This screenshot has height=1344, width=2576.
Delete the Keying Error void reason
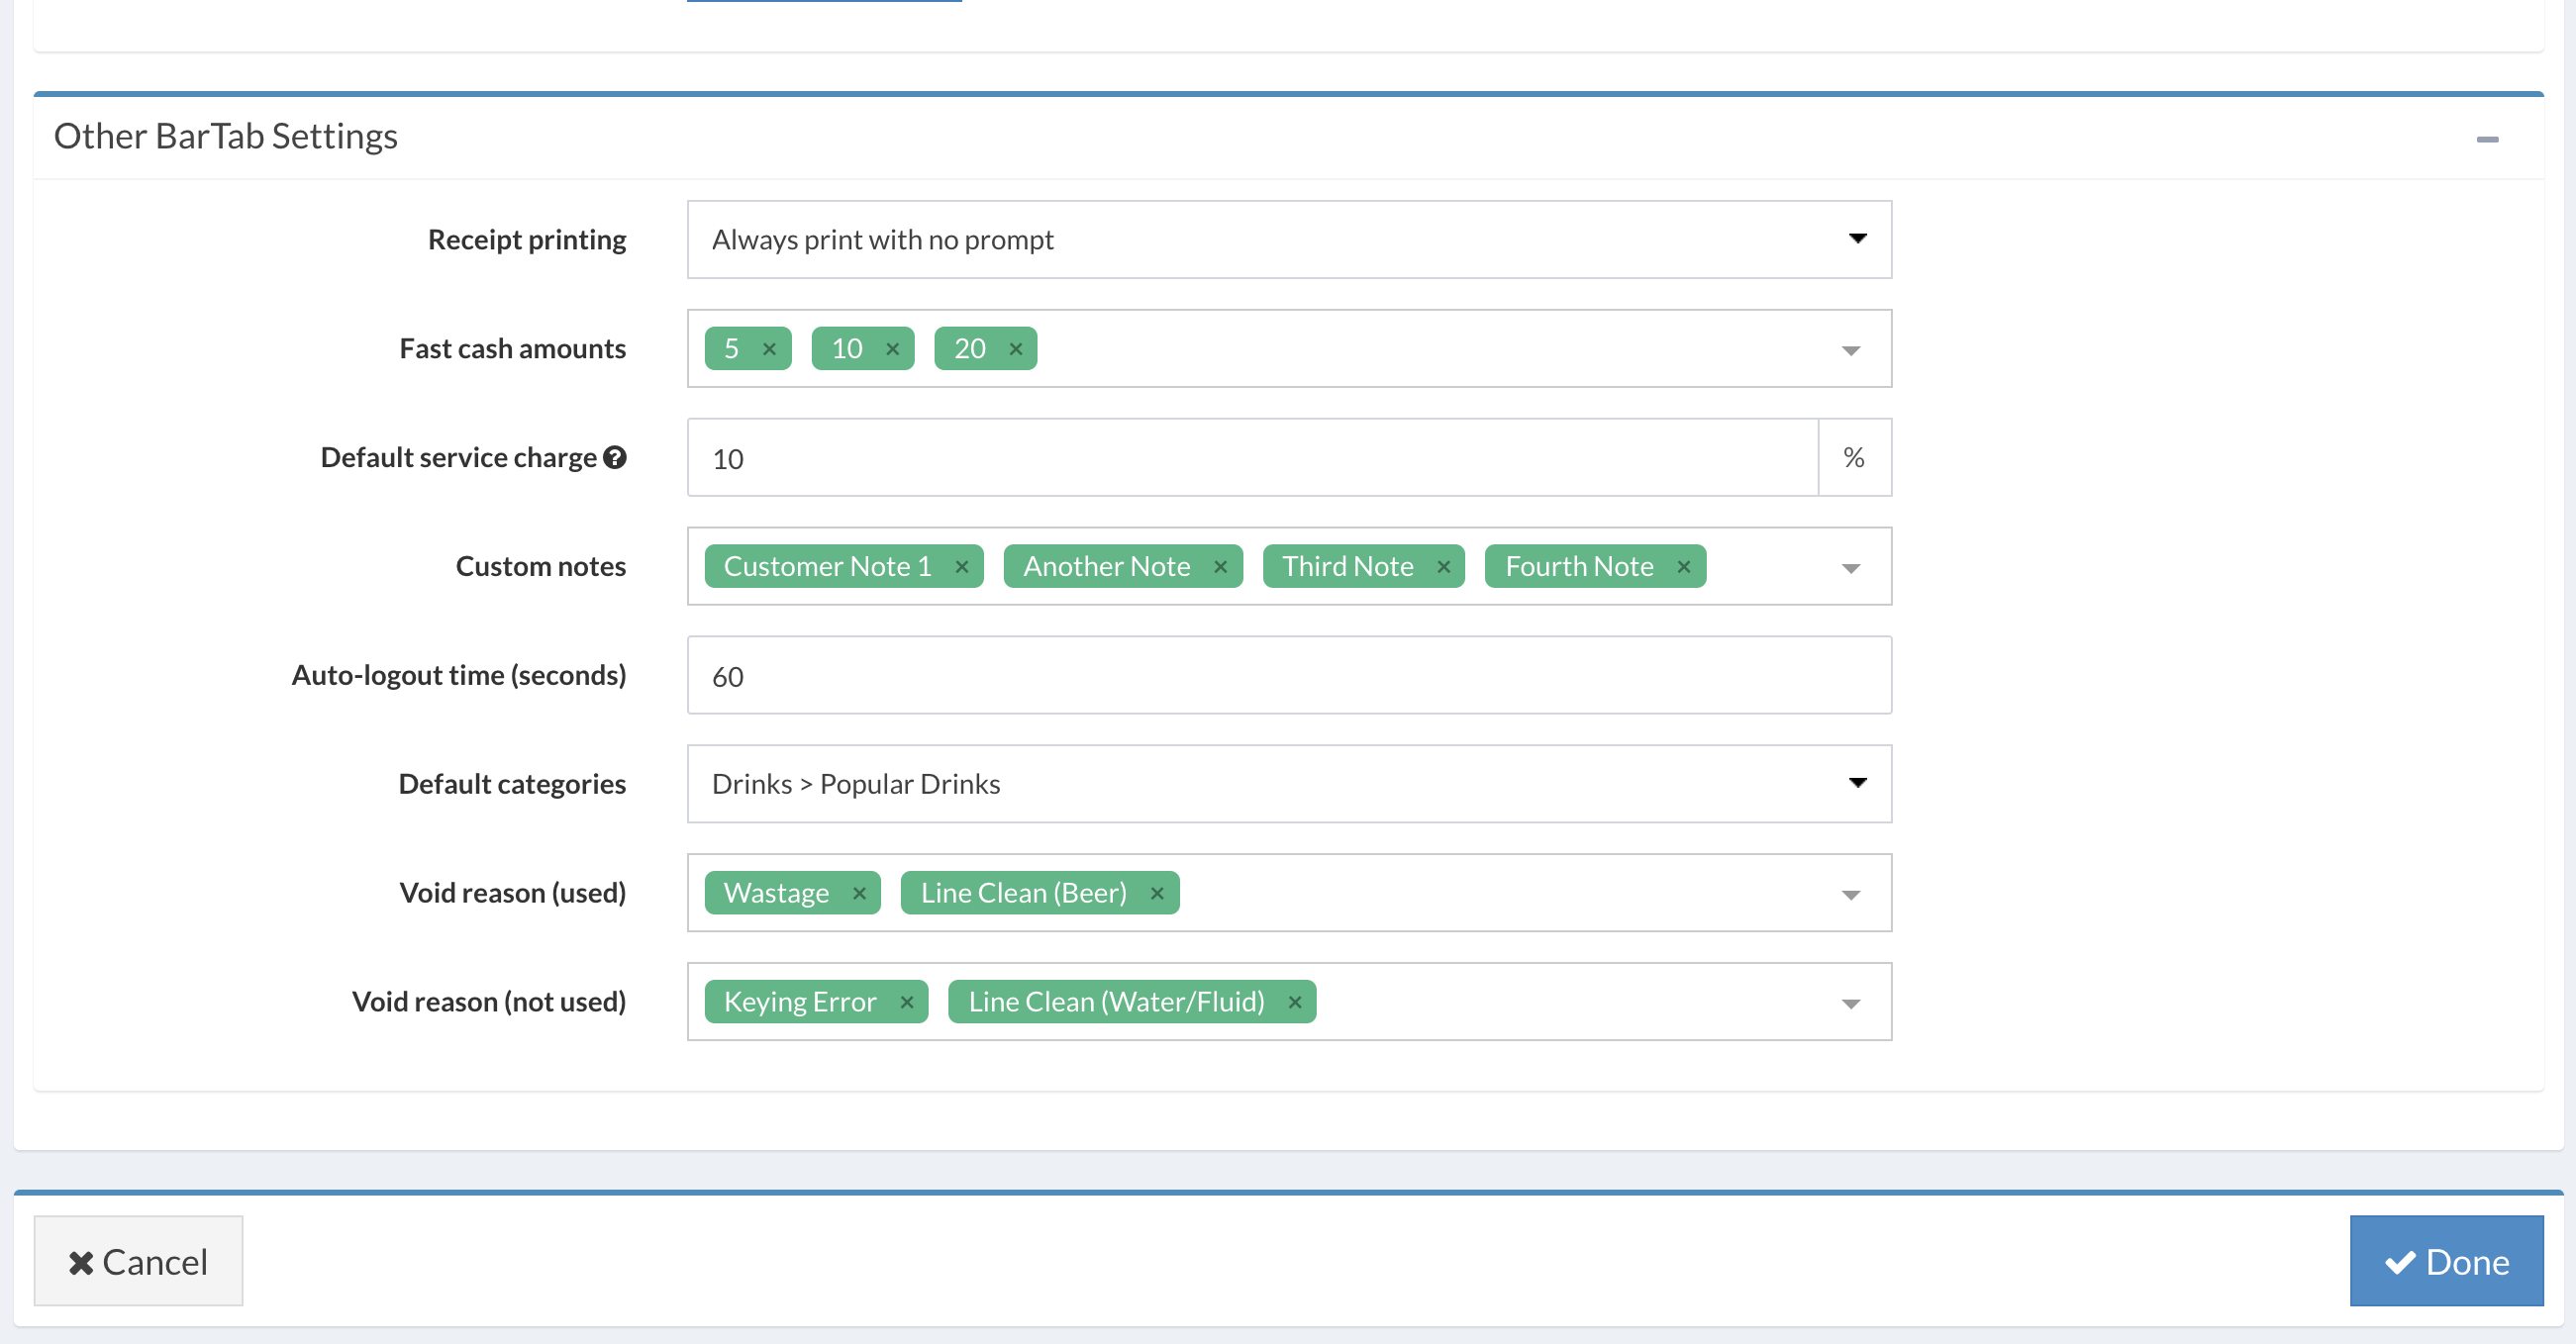(906, 1002)
